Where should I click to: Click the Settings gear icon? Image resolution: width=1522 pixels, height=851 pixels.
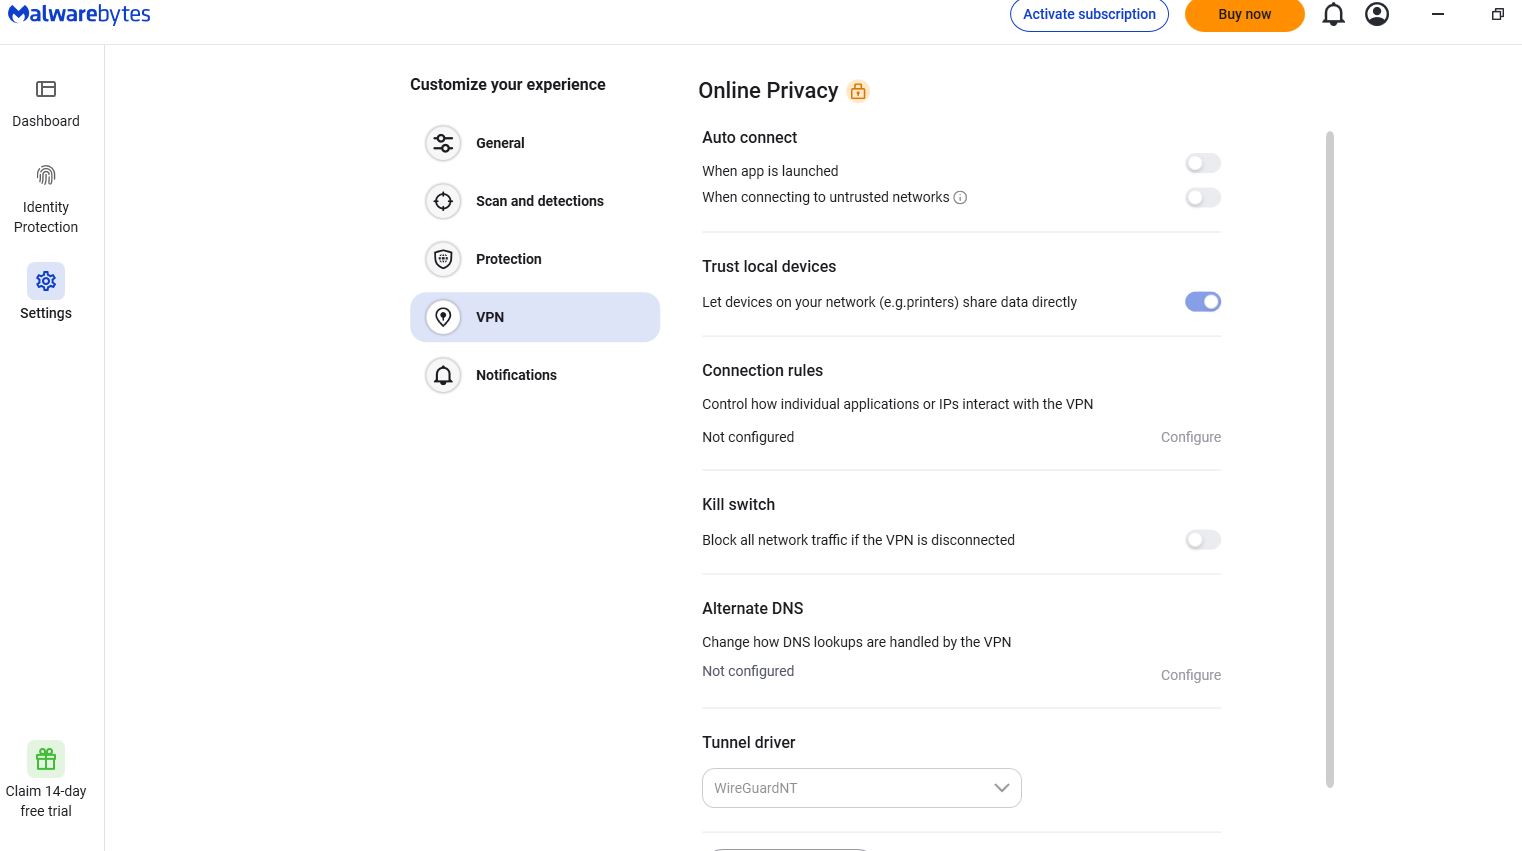click(46, 281)
